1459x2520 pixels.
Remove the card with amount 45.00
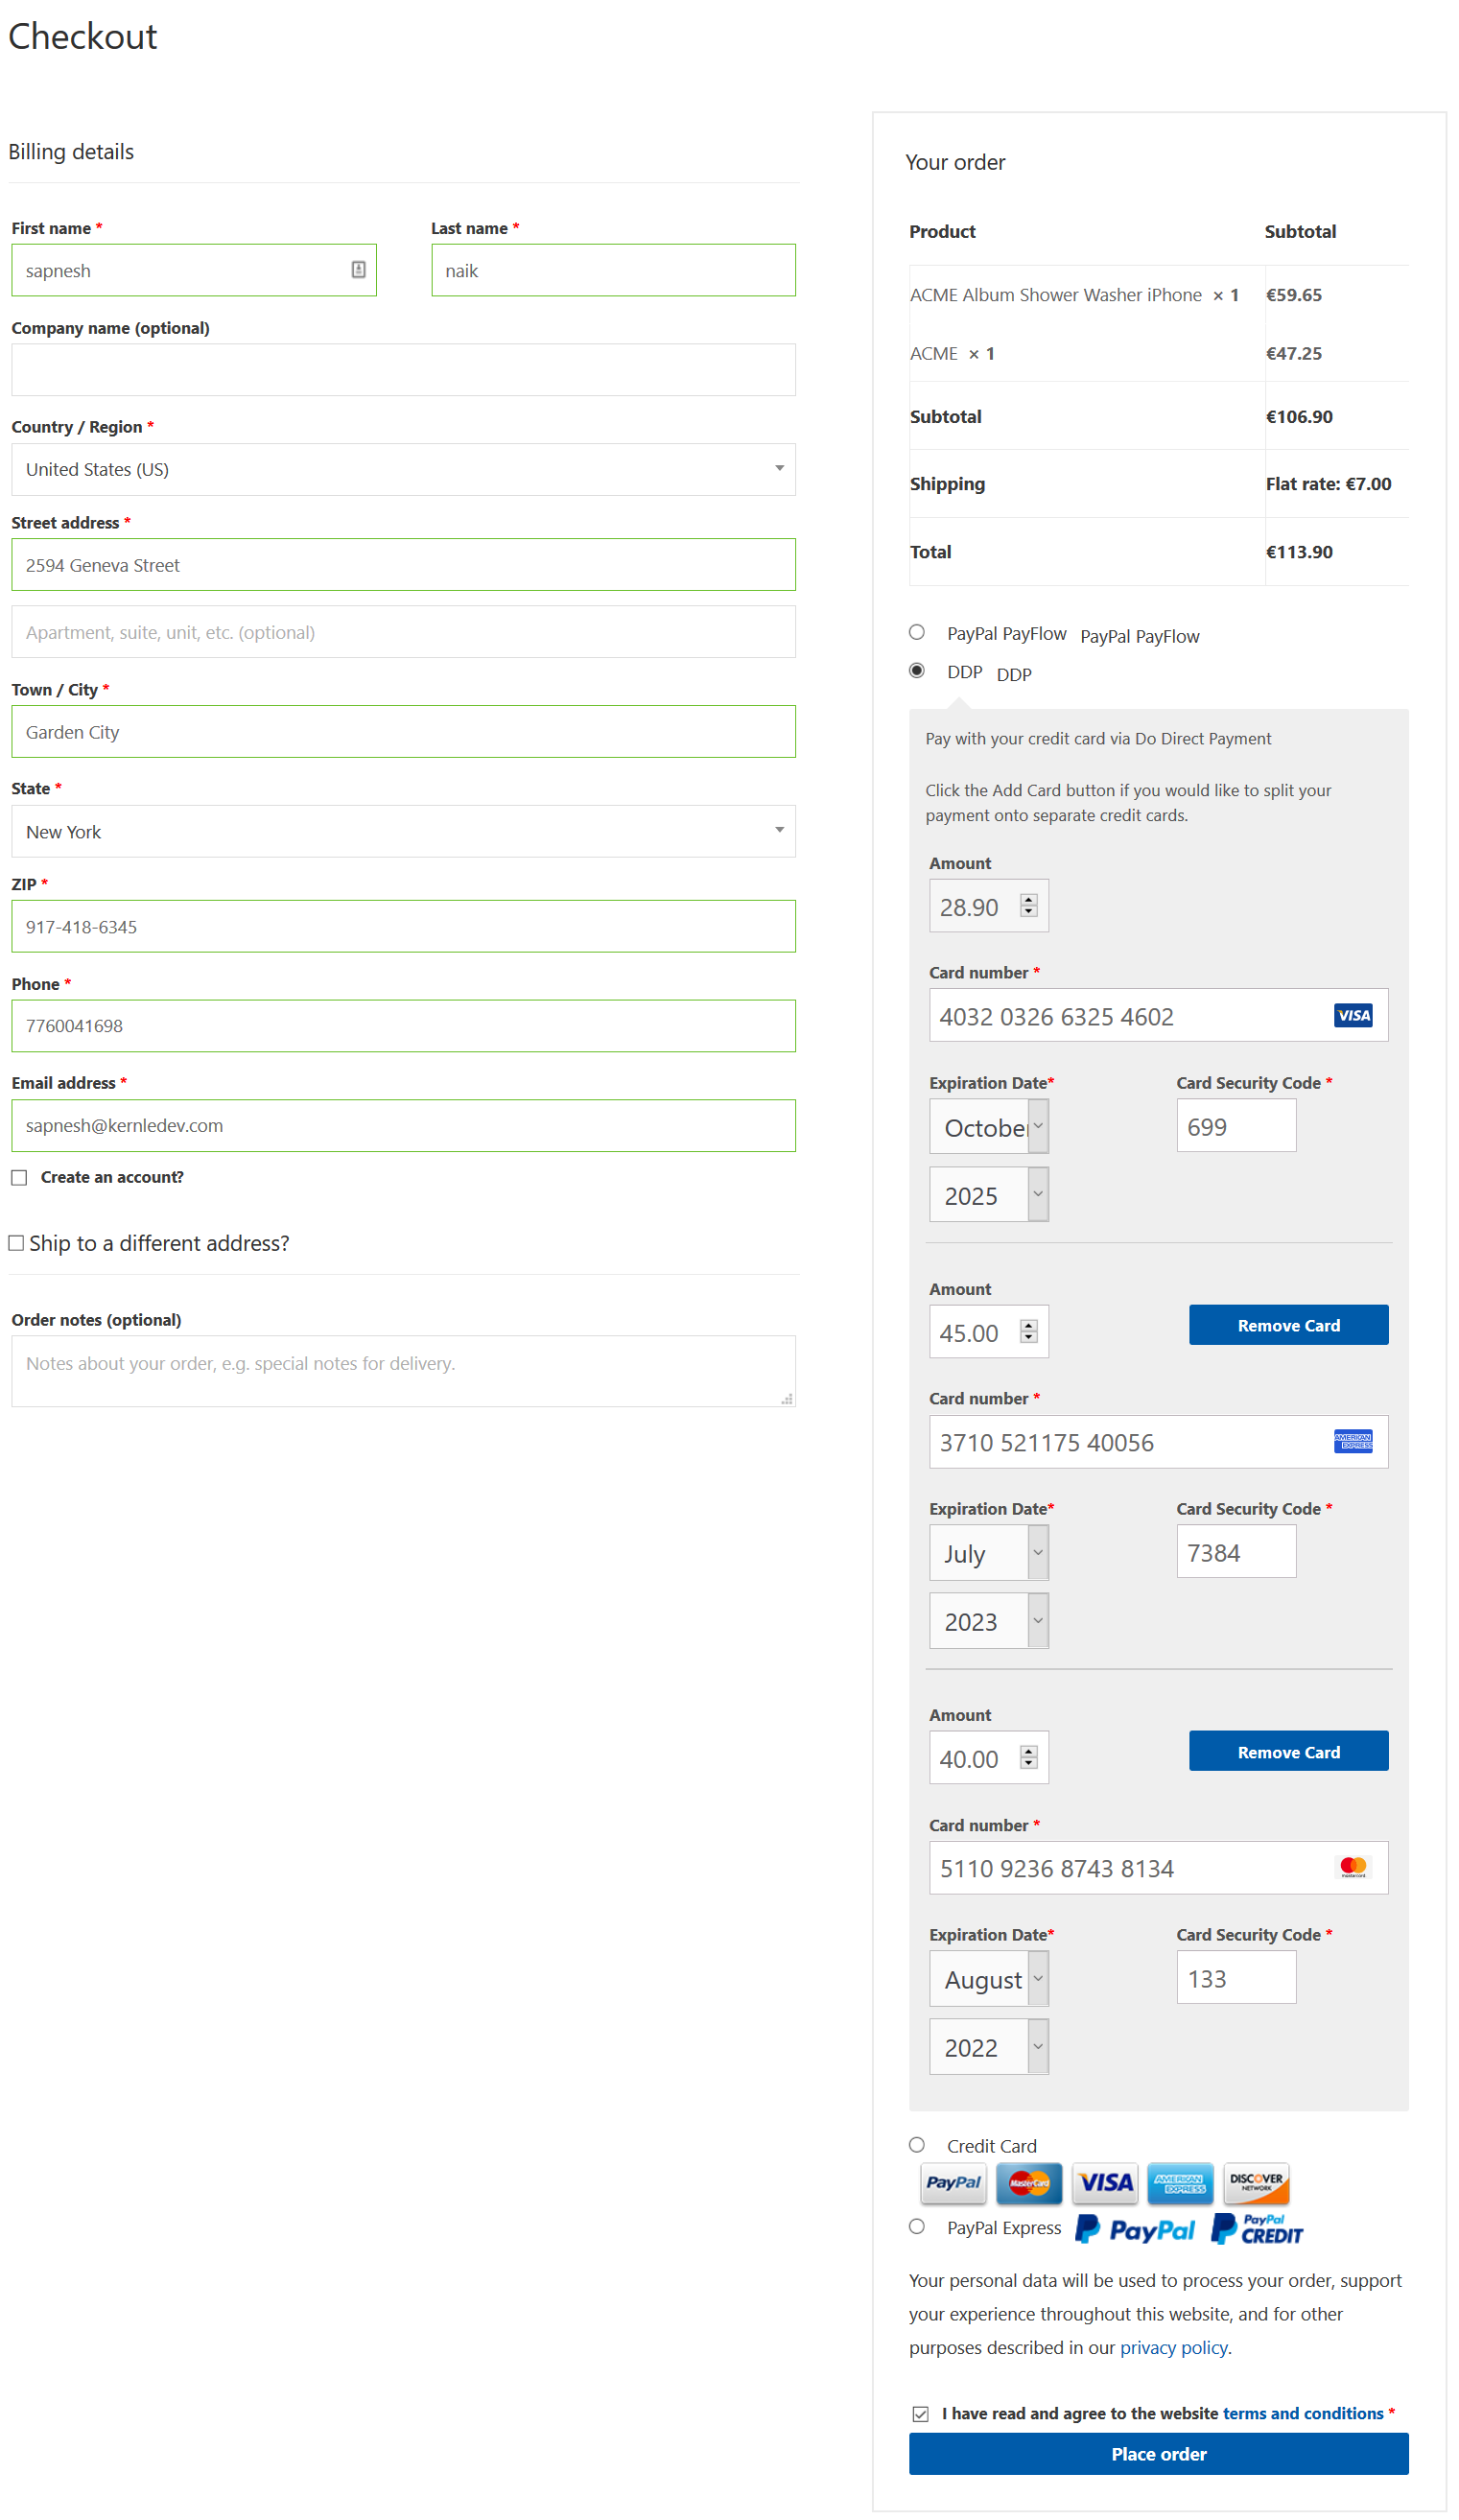pyautogui.click(x=1289, y=1326)
